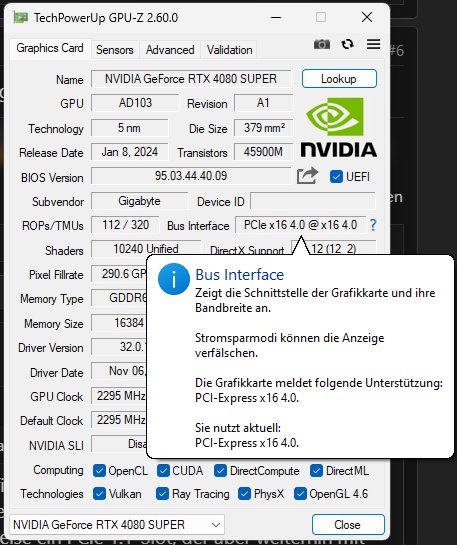Take a screenshot with the camera icon

322,44
